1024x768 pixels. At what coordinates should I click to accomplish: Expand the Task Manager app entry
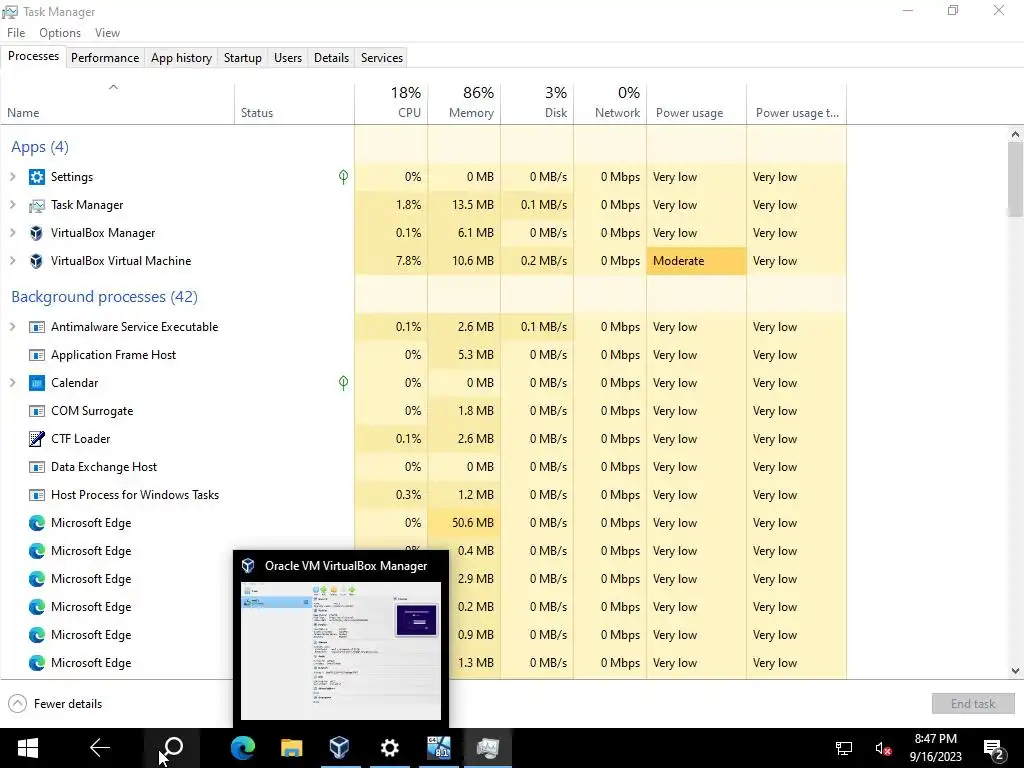point(12,205)
